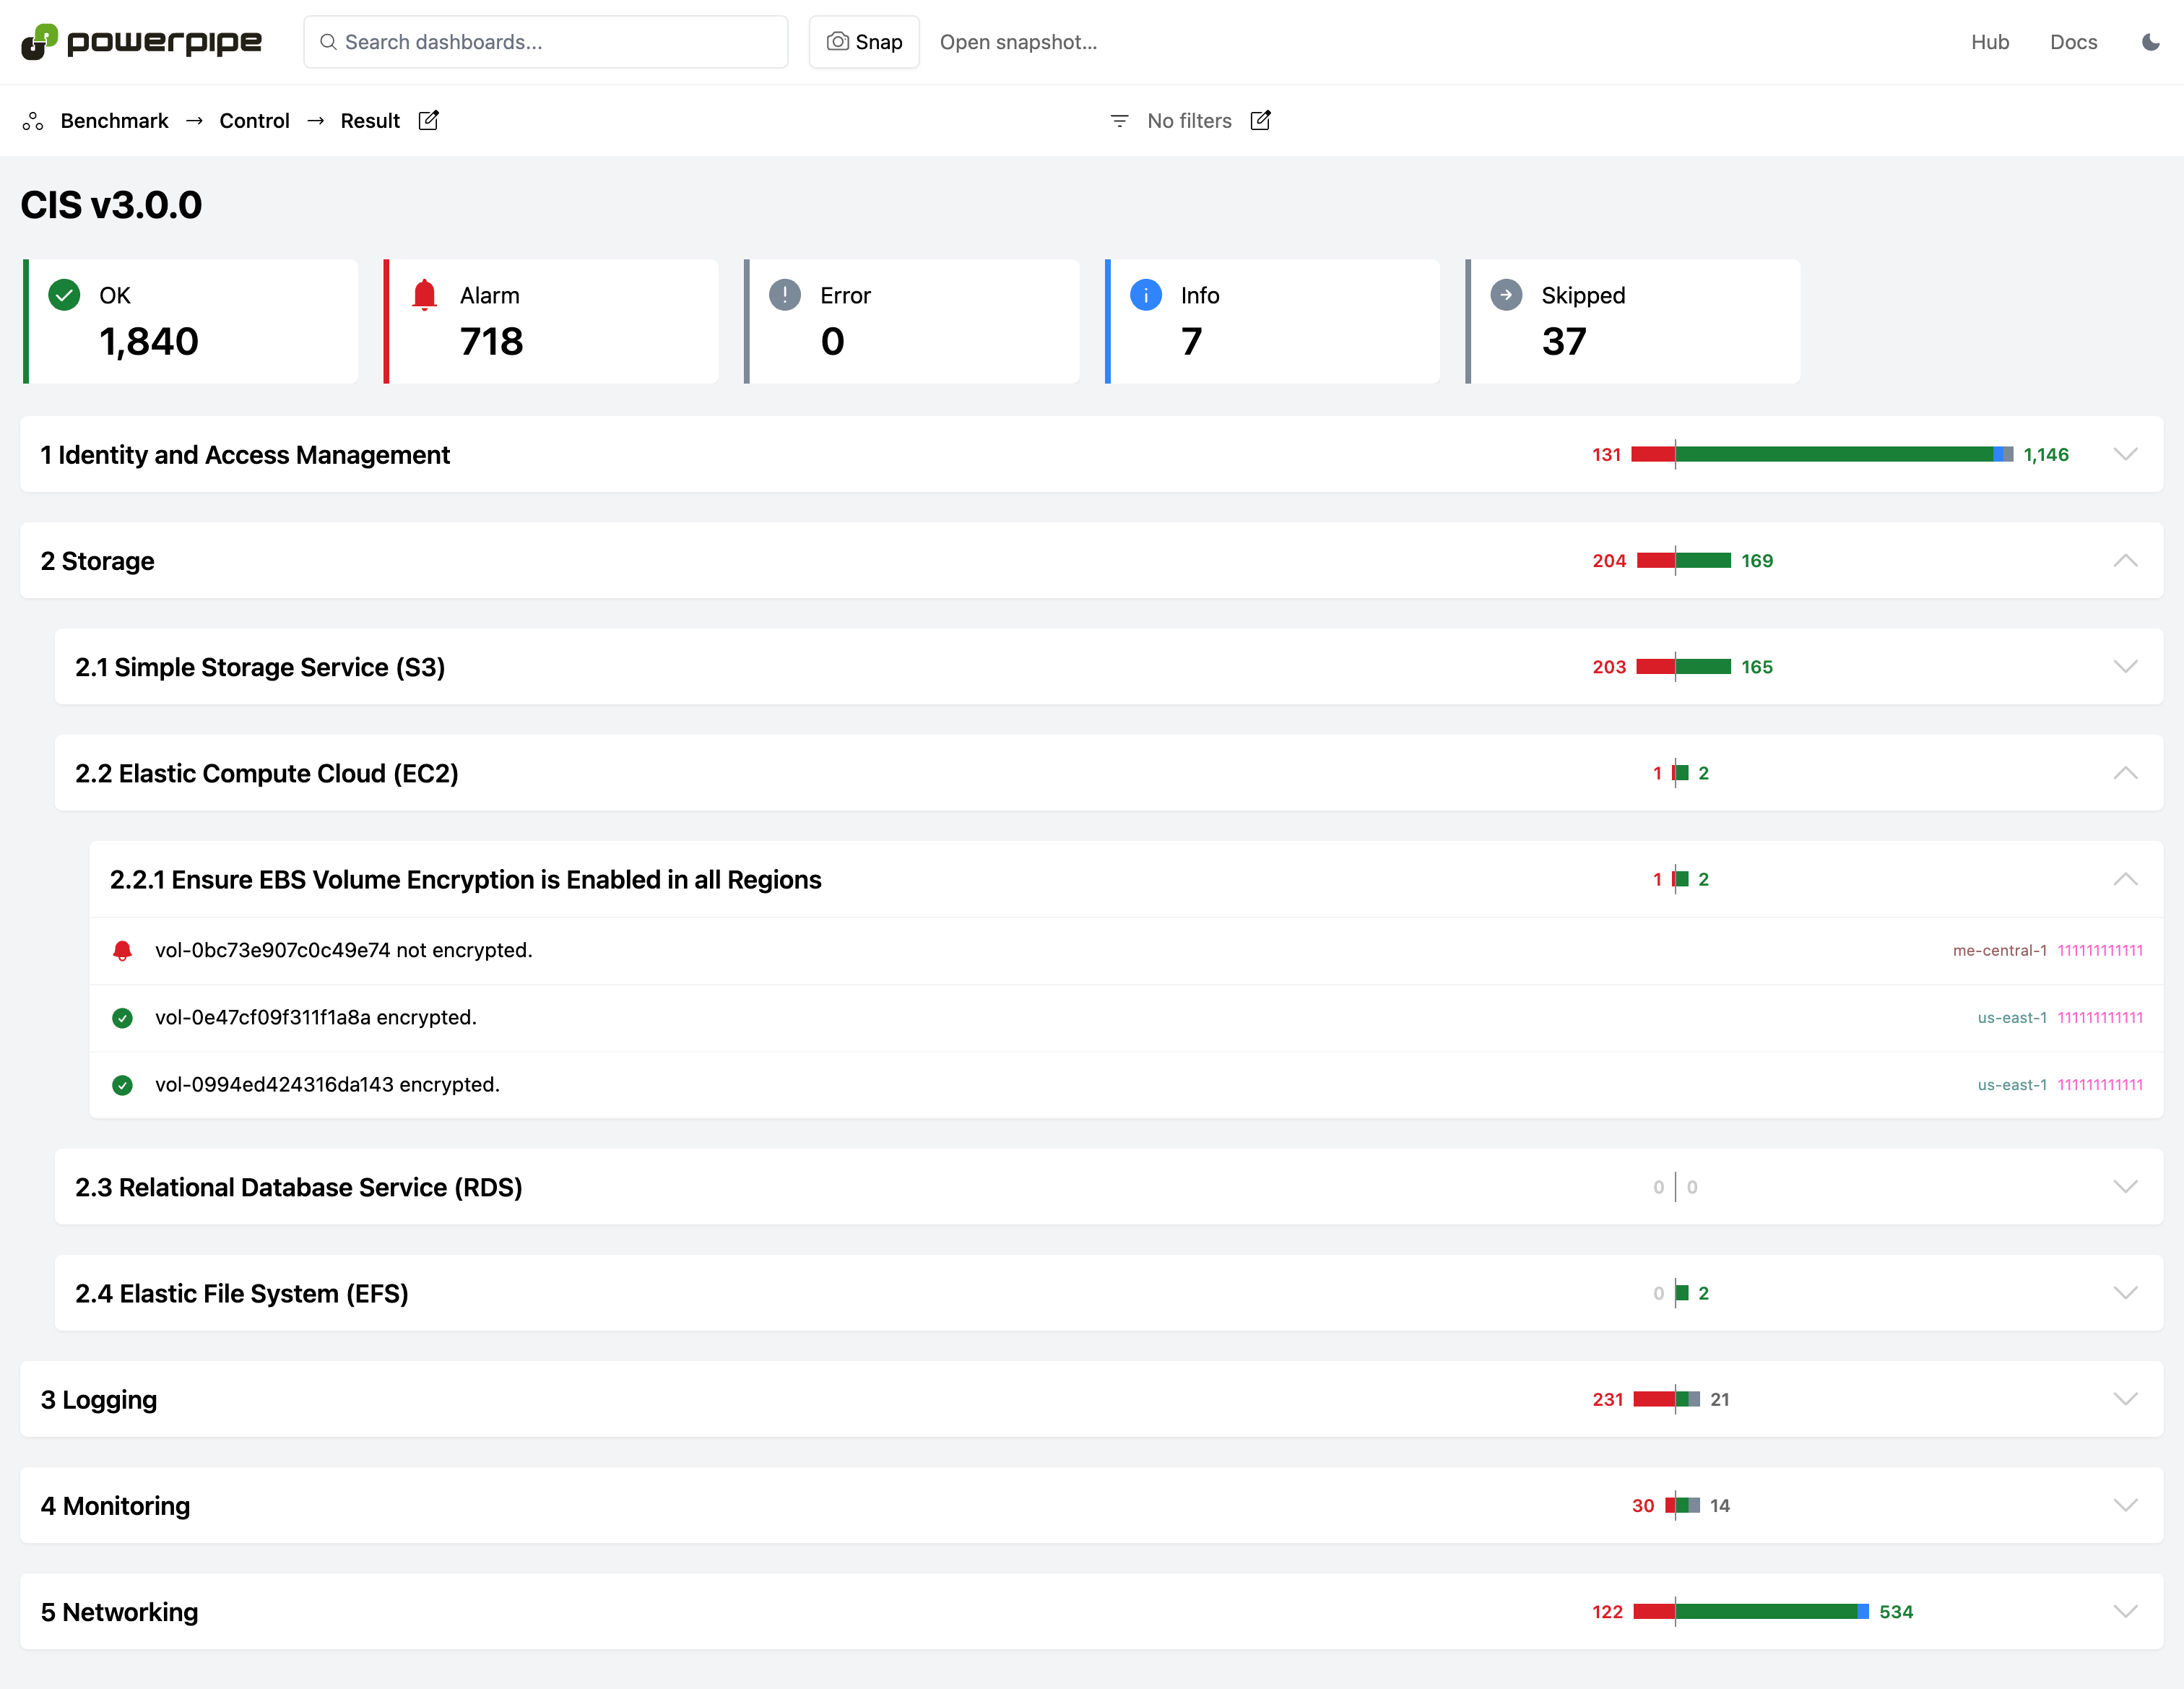
Task: Select row vol-0e47cf09f311f1a8a encrypted
Action: tap(1126, 1018)
